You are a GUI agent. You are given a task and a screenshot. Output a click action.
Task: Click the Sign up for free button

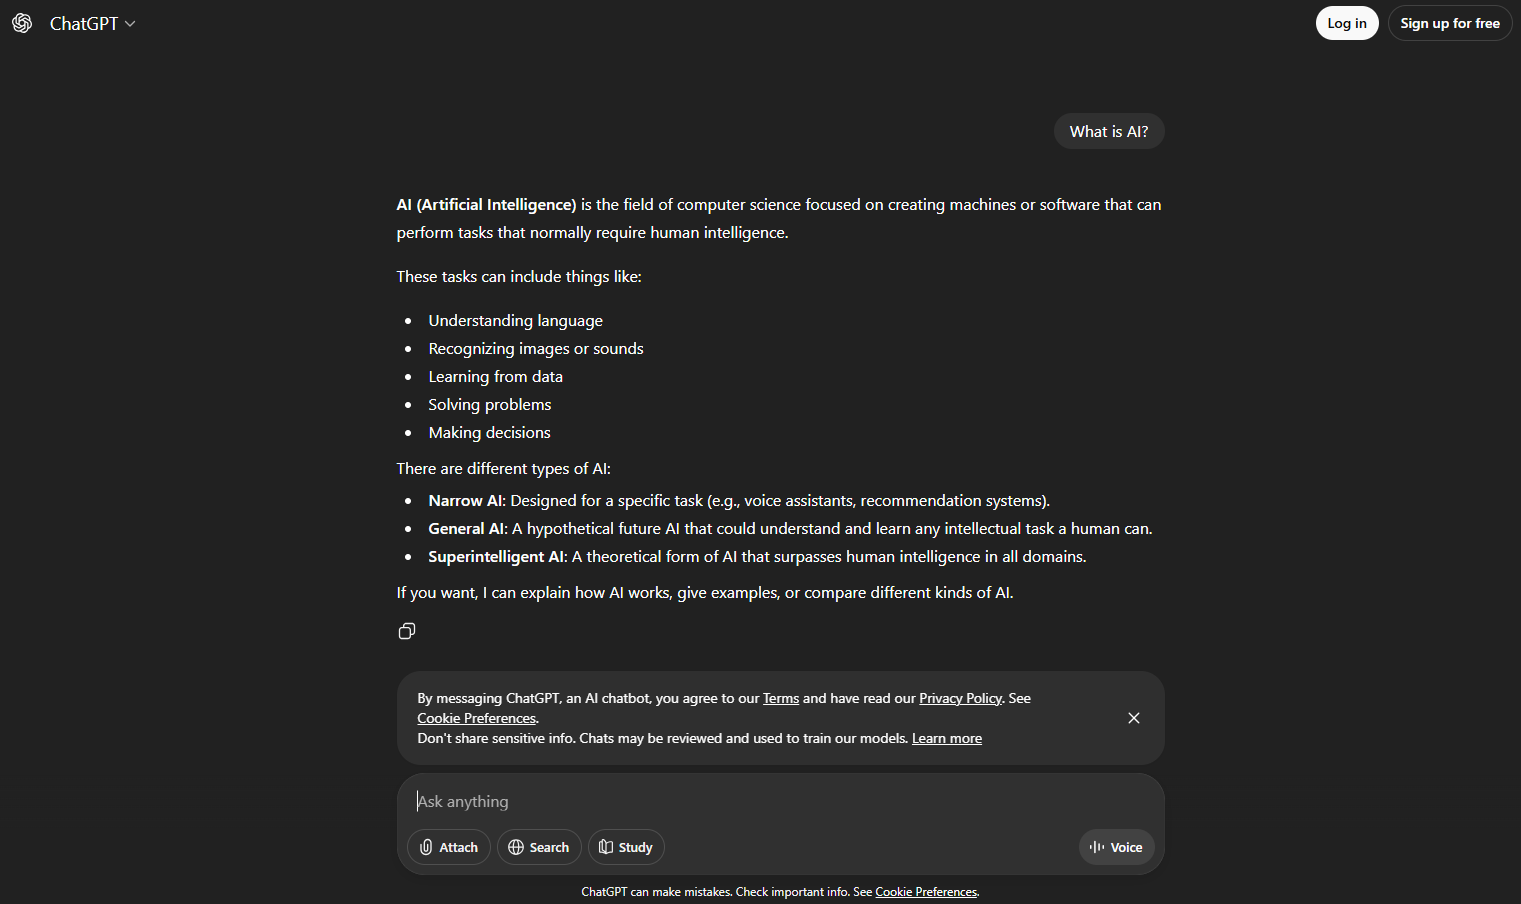pos(1450,22)
